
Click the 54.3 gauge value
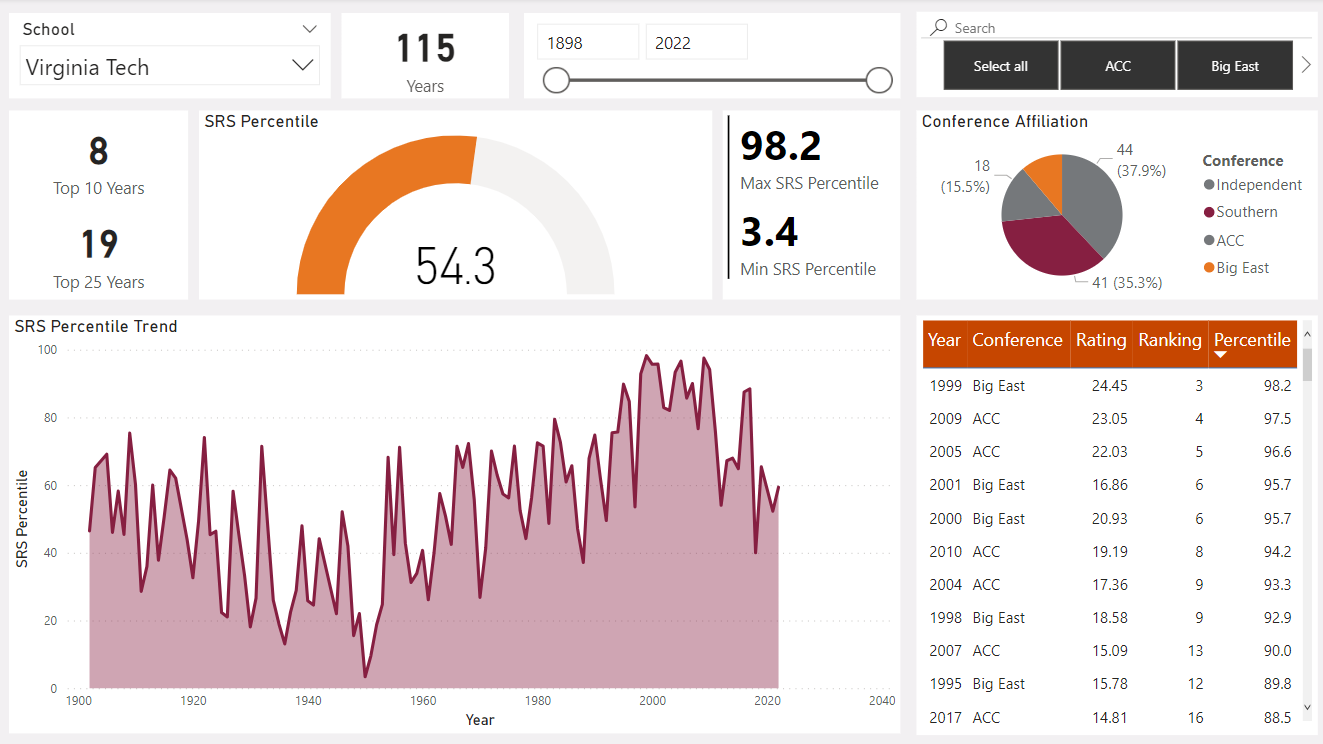point(456,266)
